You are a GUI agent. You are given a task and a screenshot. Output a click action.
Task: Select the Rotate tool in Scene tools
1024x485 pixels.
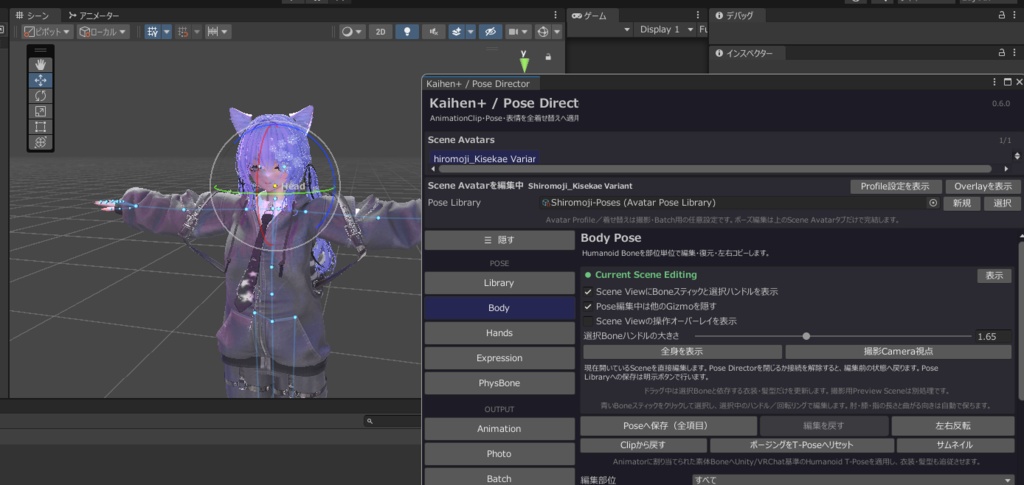[40, 96]
